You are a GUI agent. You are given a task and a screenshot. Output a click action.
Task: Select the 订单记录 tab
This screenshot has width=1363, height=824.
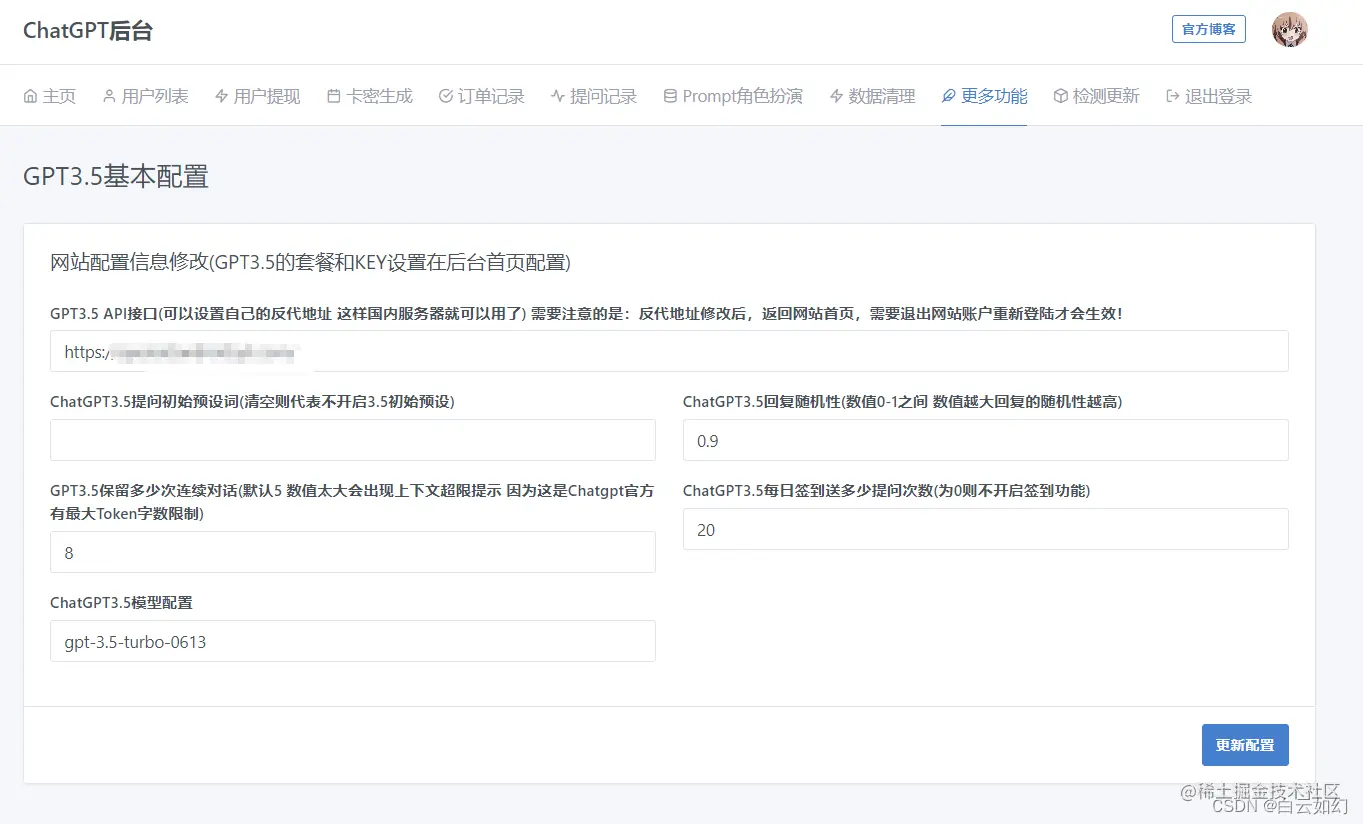pyautogui.click(x=482, y=96)
